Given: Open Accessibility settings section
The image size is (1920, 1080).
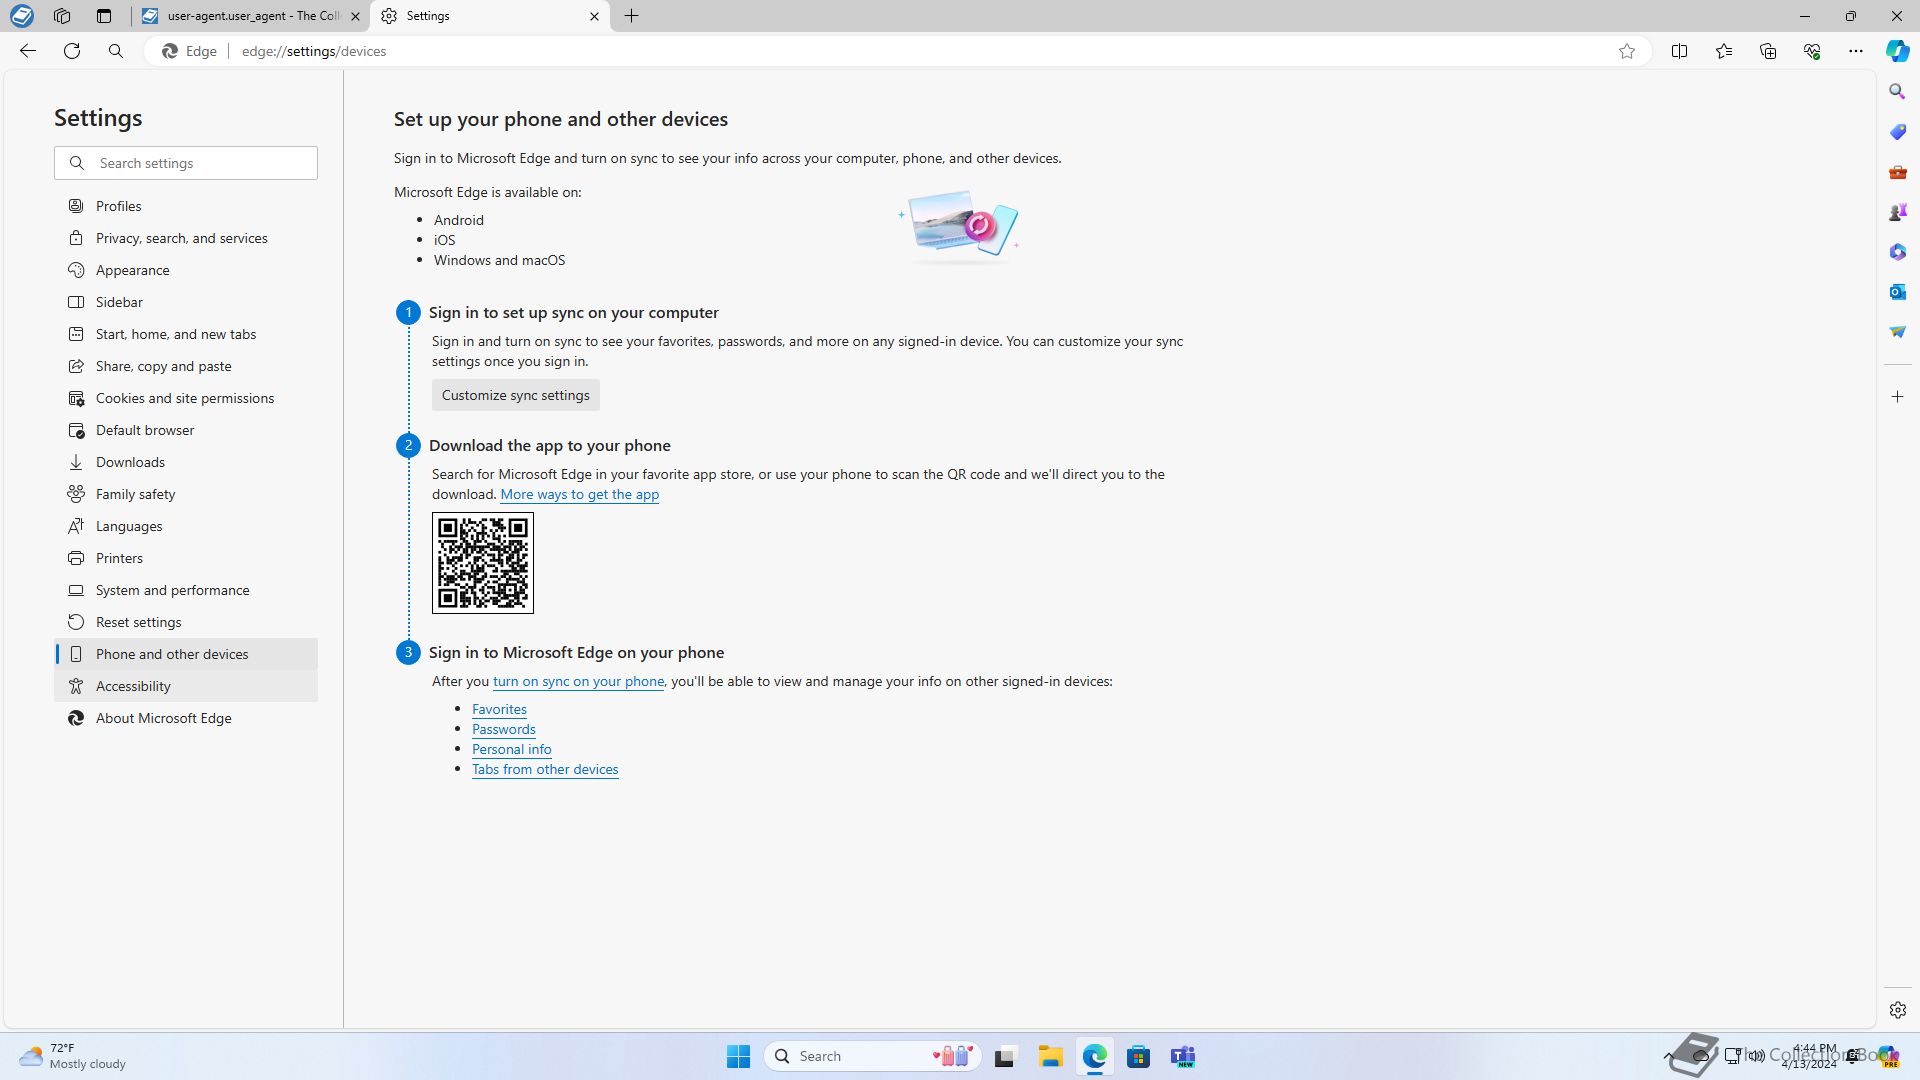Looking at the screenshot, I should pos(133,686).
